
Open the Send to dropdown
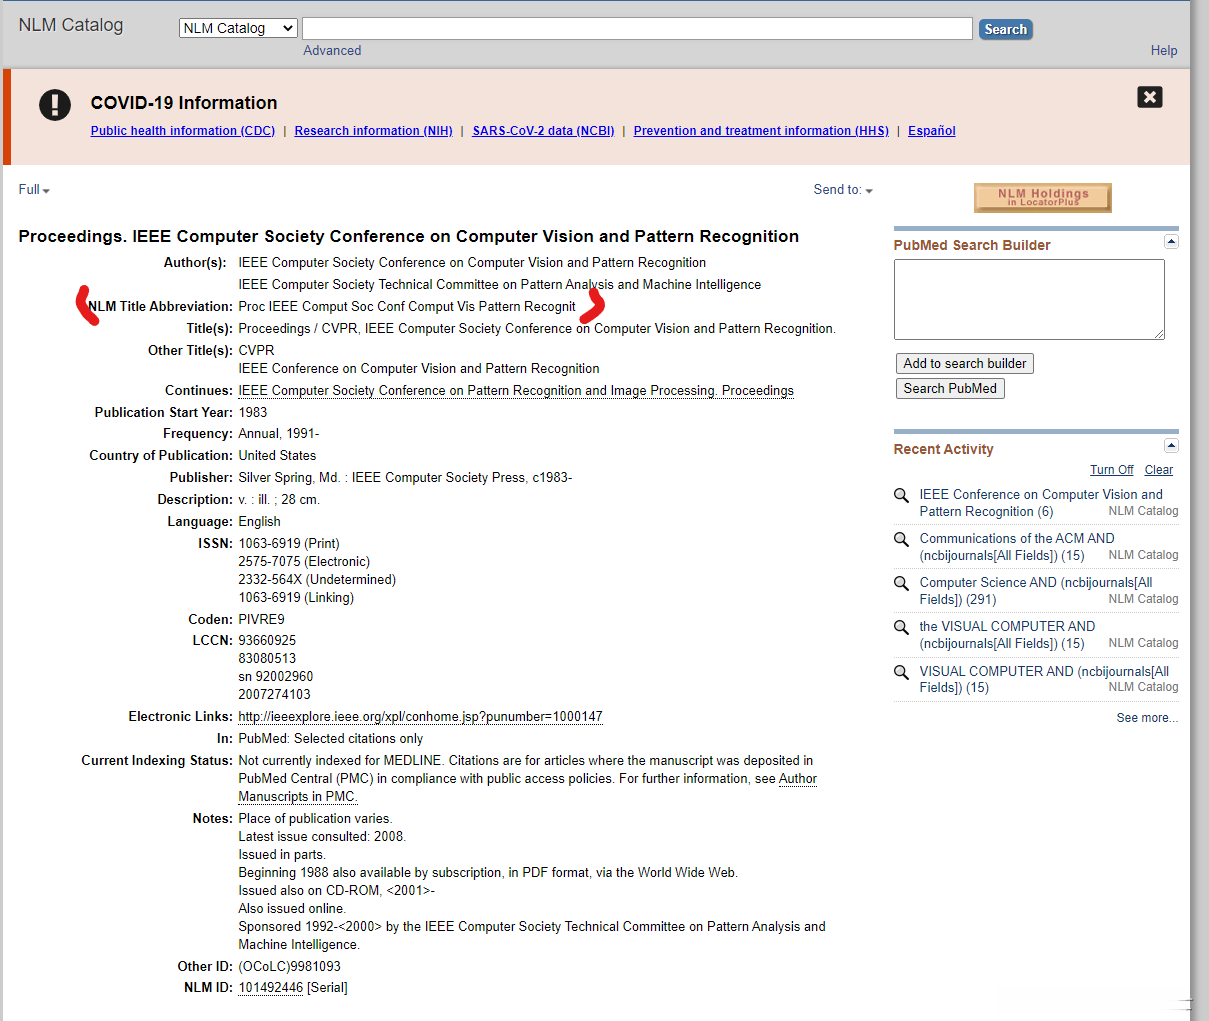[843, 190]
